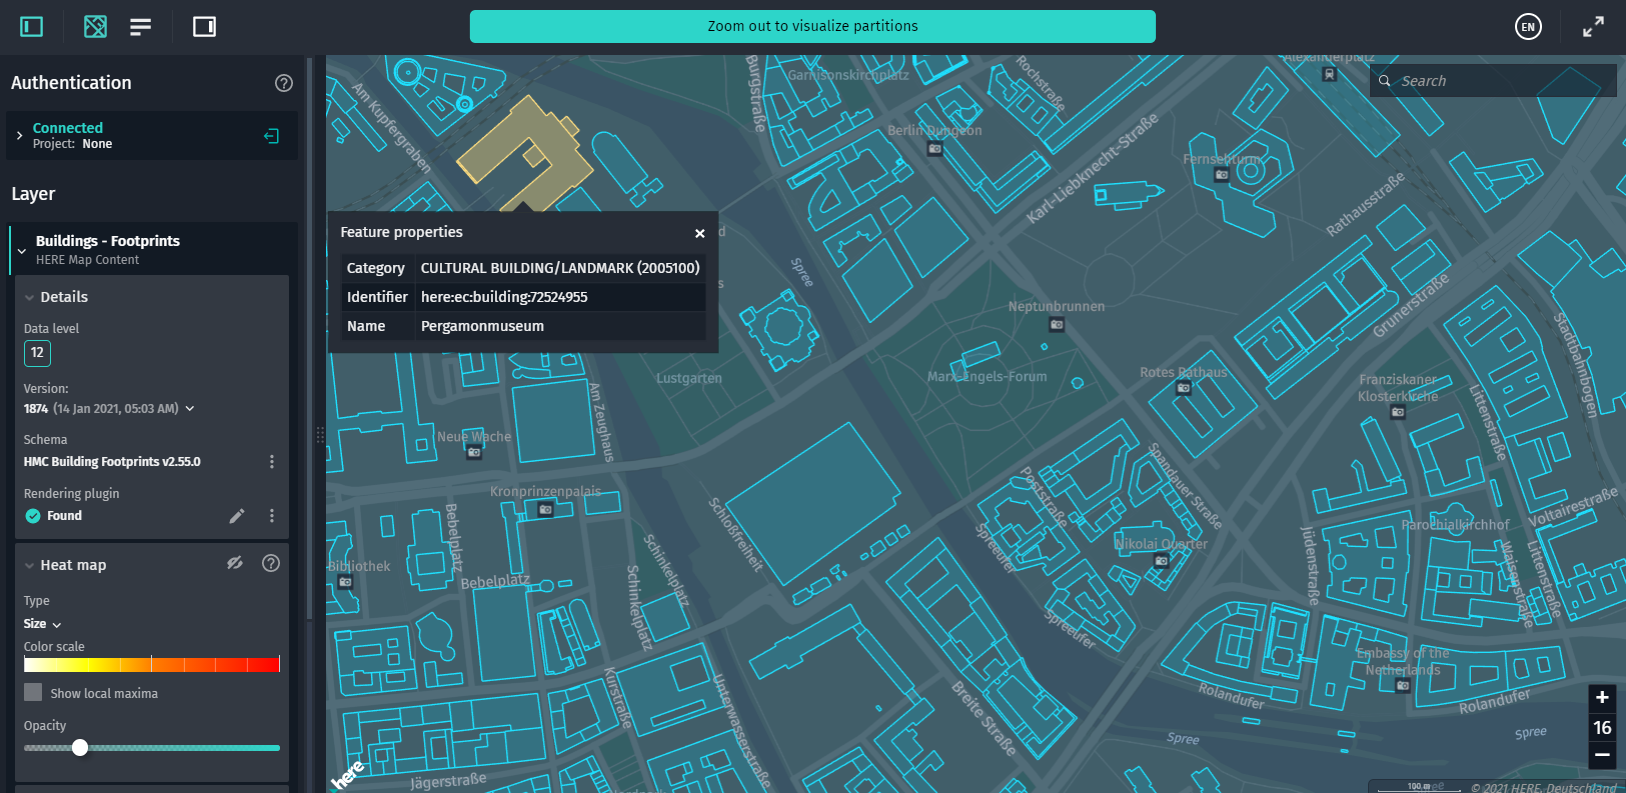The height and width of the screenshot is (793, 1626).
Task: Open the EN language selector
Action: (x=1528, y=27)
